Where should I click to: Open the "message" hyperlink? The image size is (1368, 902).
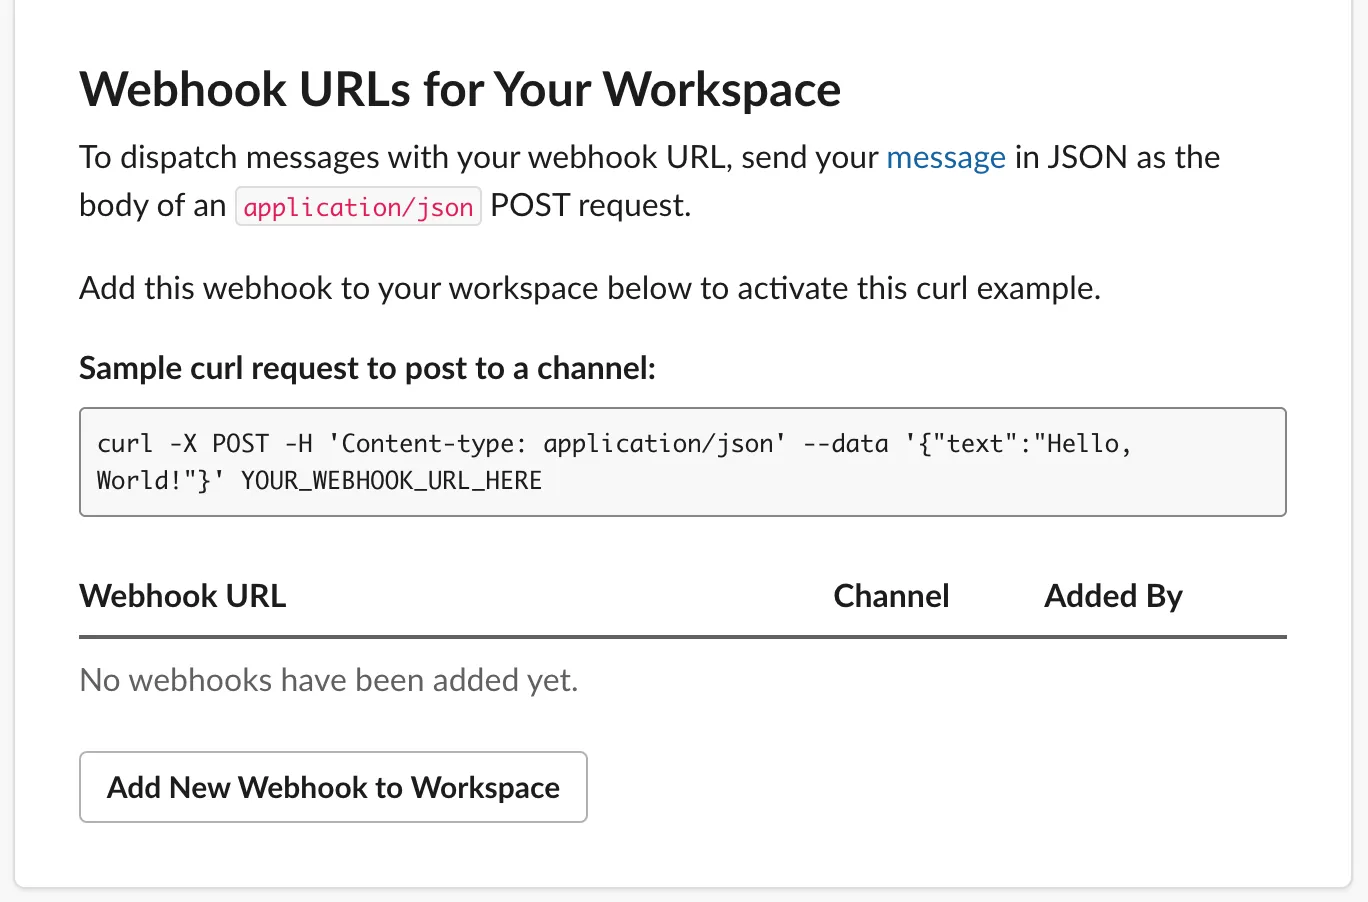pos(945,158)
